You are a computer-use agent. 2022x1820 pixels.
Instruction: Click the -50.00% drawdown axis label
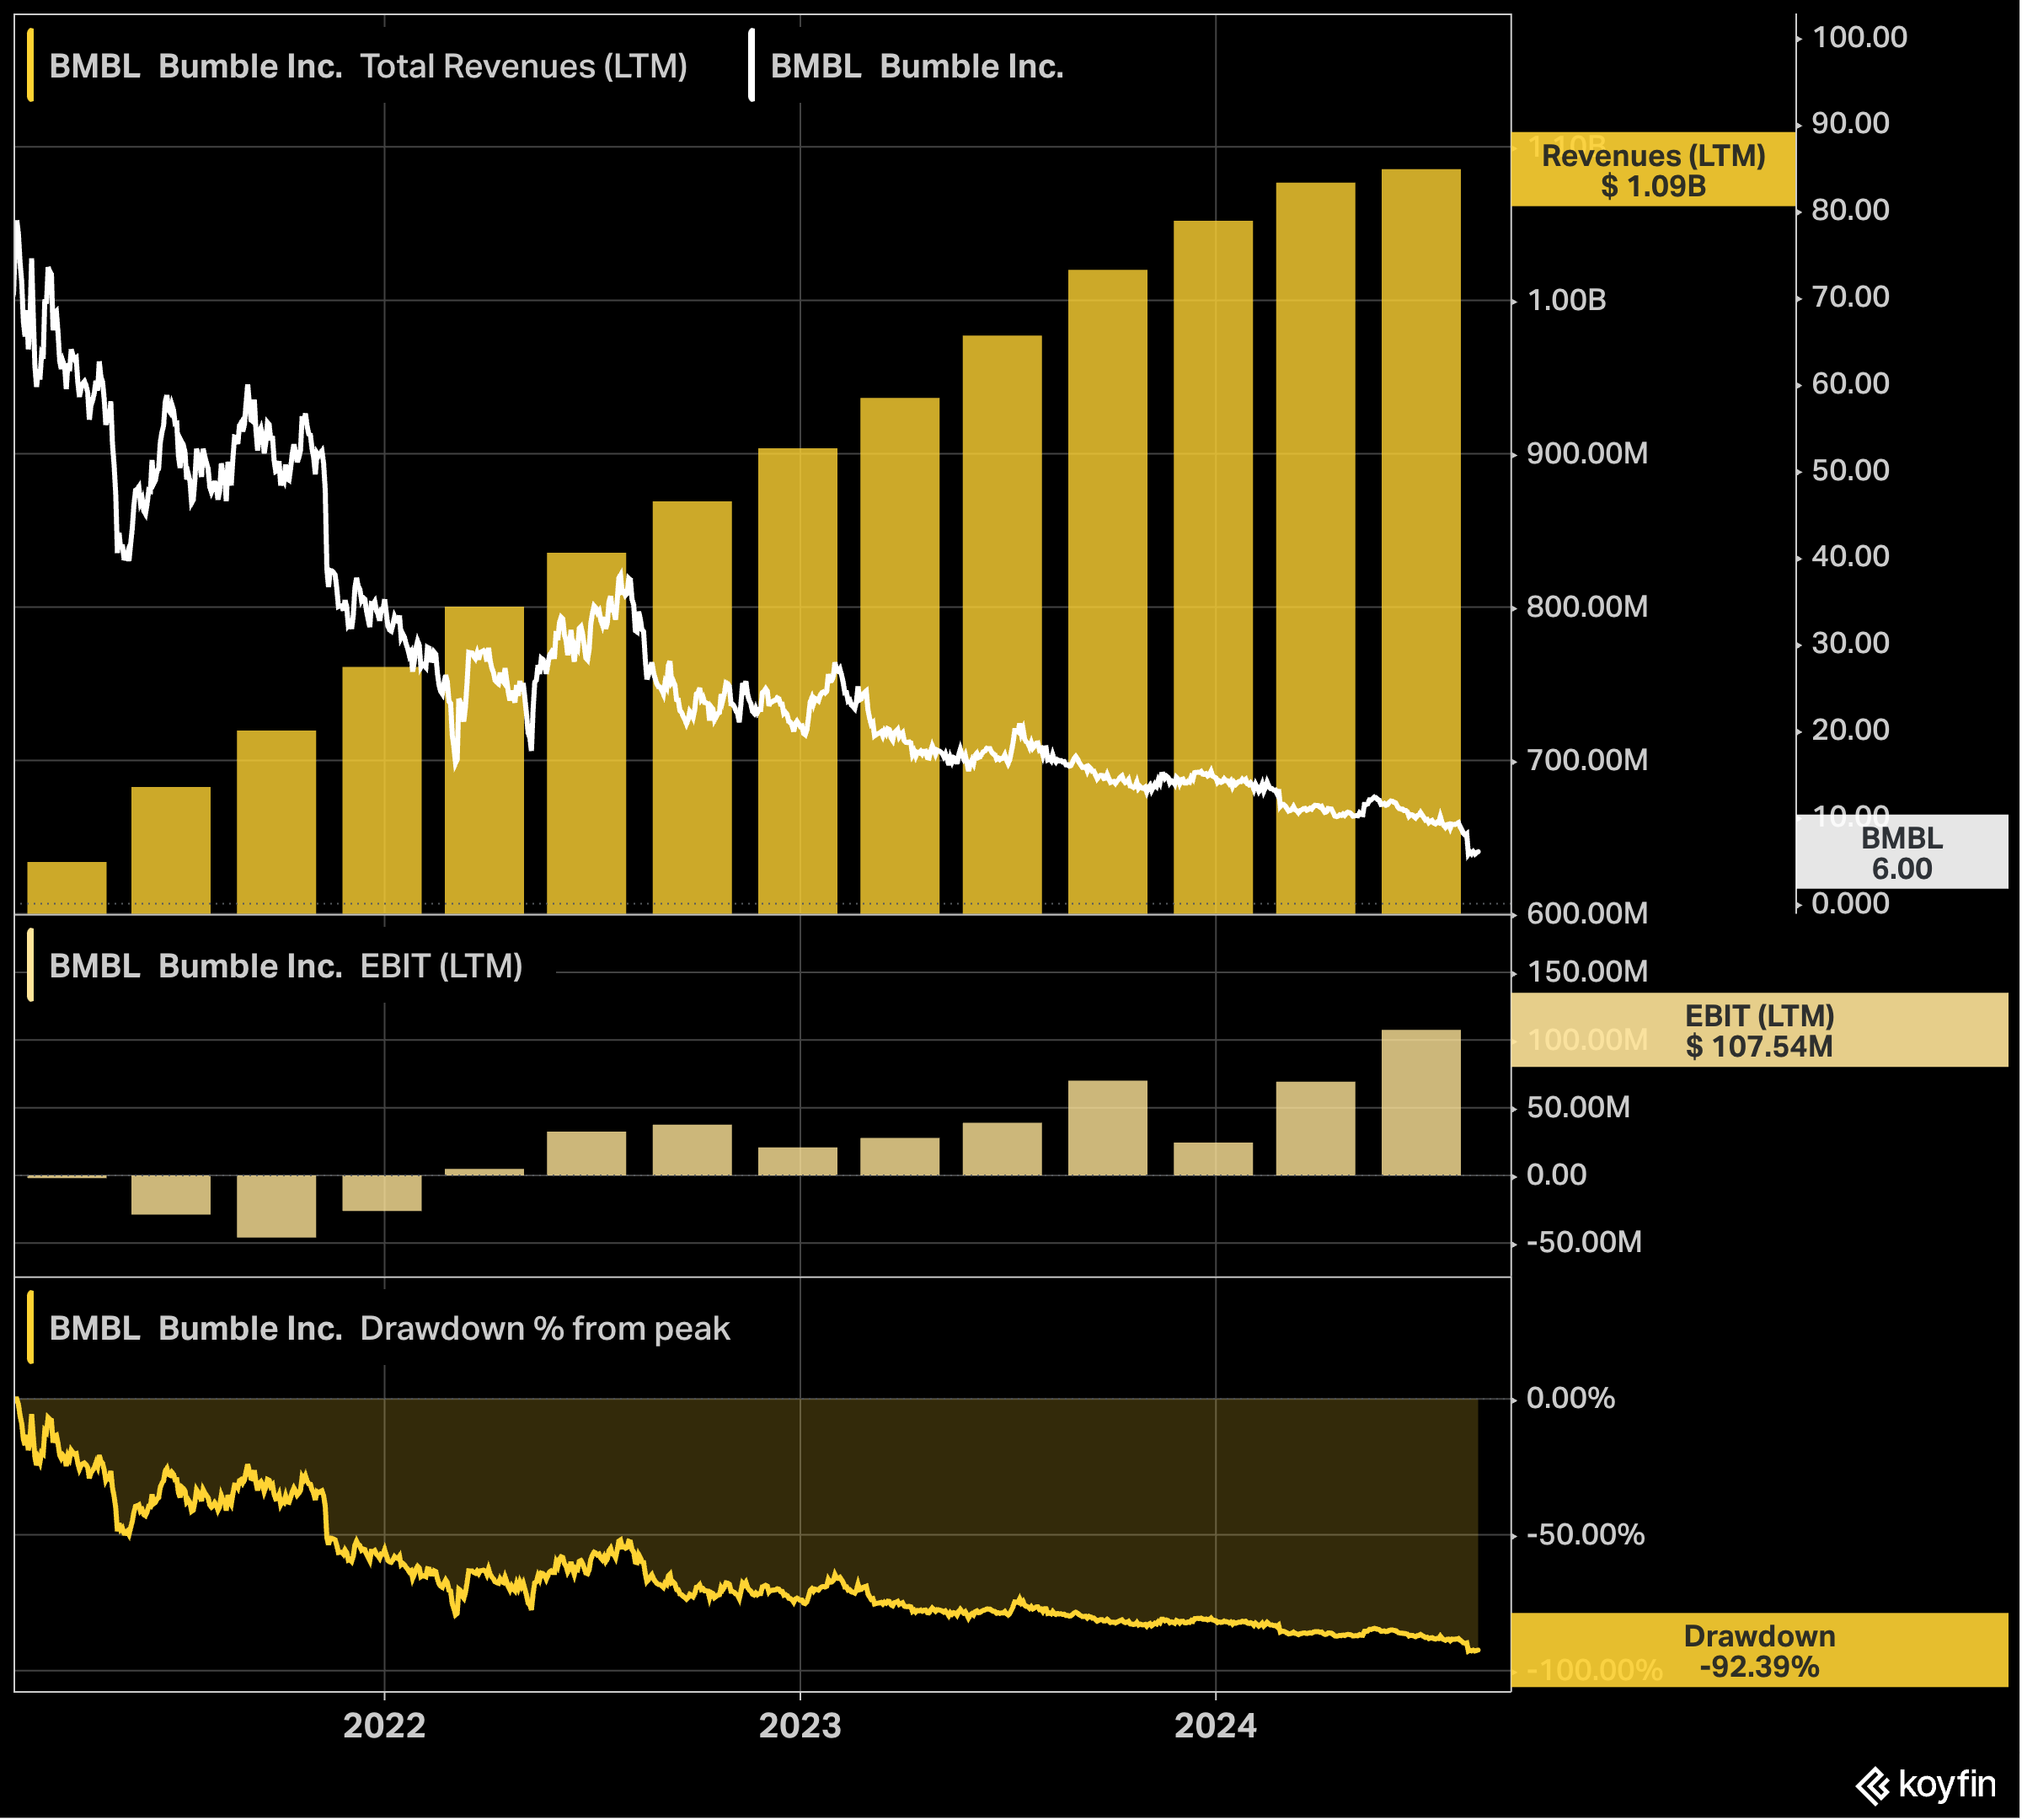tap(1586, 1535)
